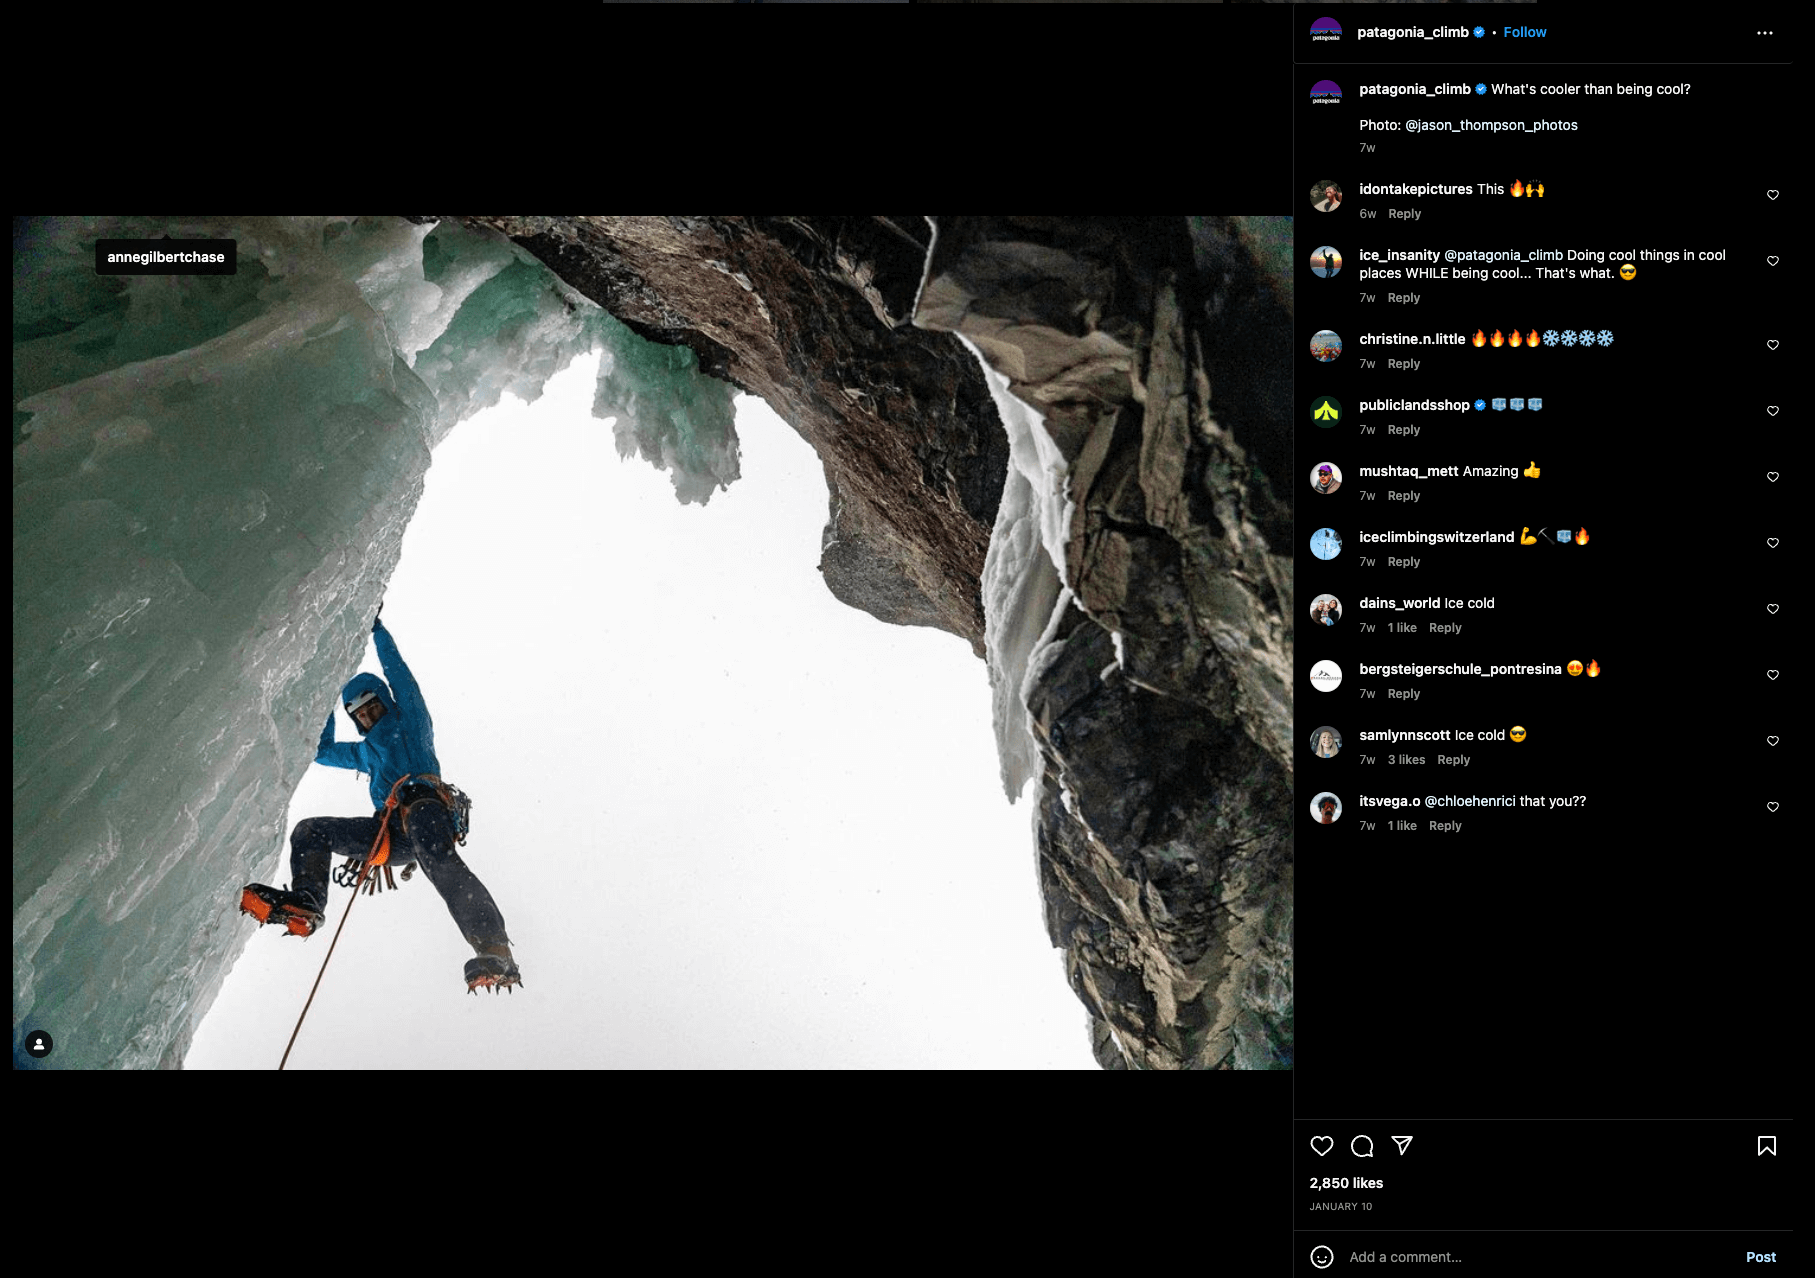Open @chloehenrici mention link
This screenshot has height=1278, width=1815.
[x=1470, y=801]
